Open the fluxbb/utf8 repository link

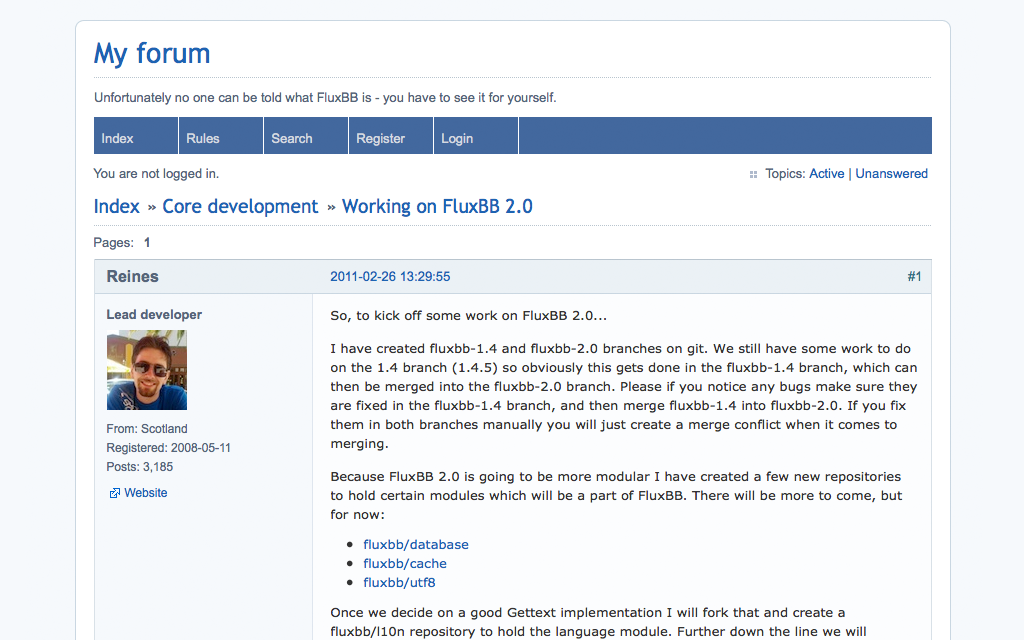pos(399,583)
